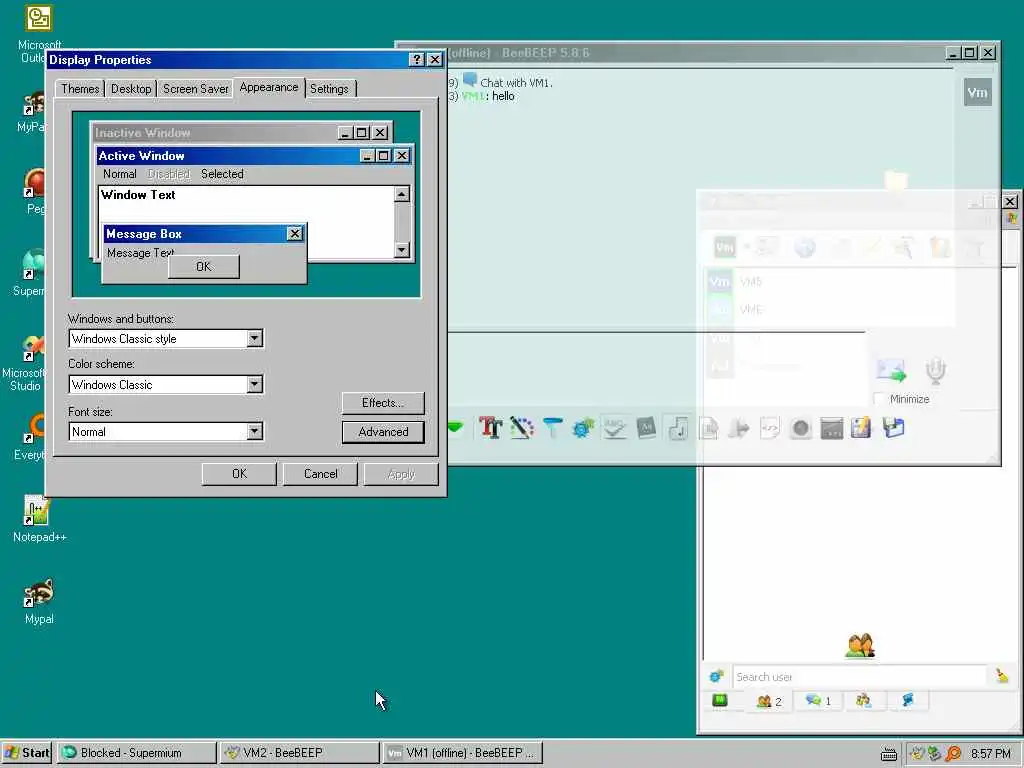Select the Appearance tab
Viewport: 1024px width, 768px height.
click(268, 88)
